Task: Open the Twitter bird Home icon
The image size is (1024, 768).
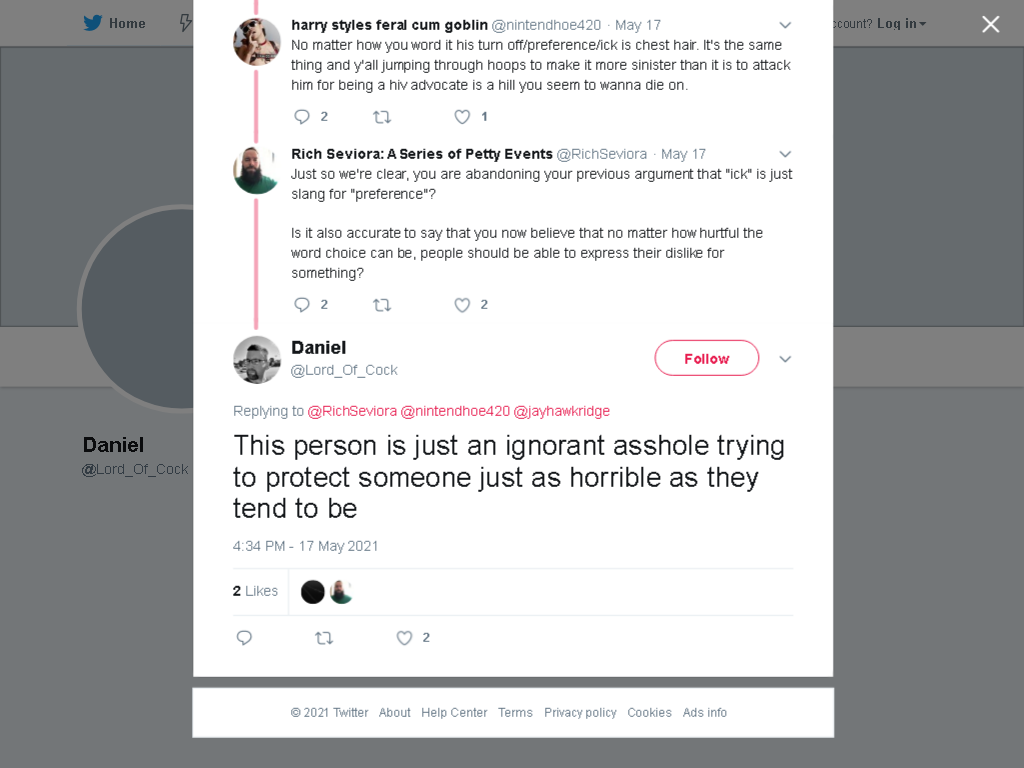Action: point(93,24)
